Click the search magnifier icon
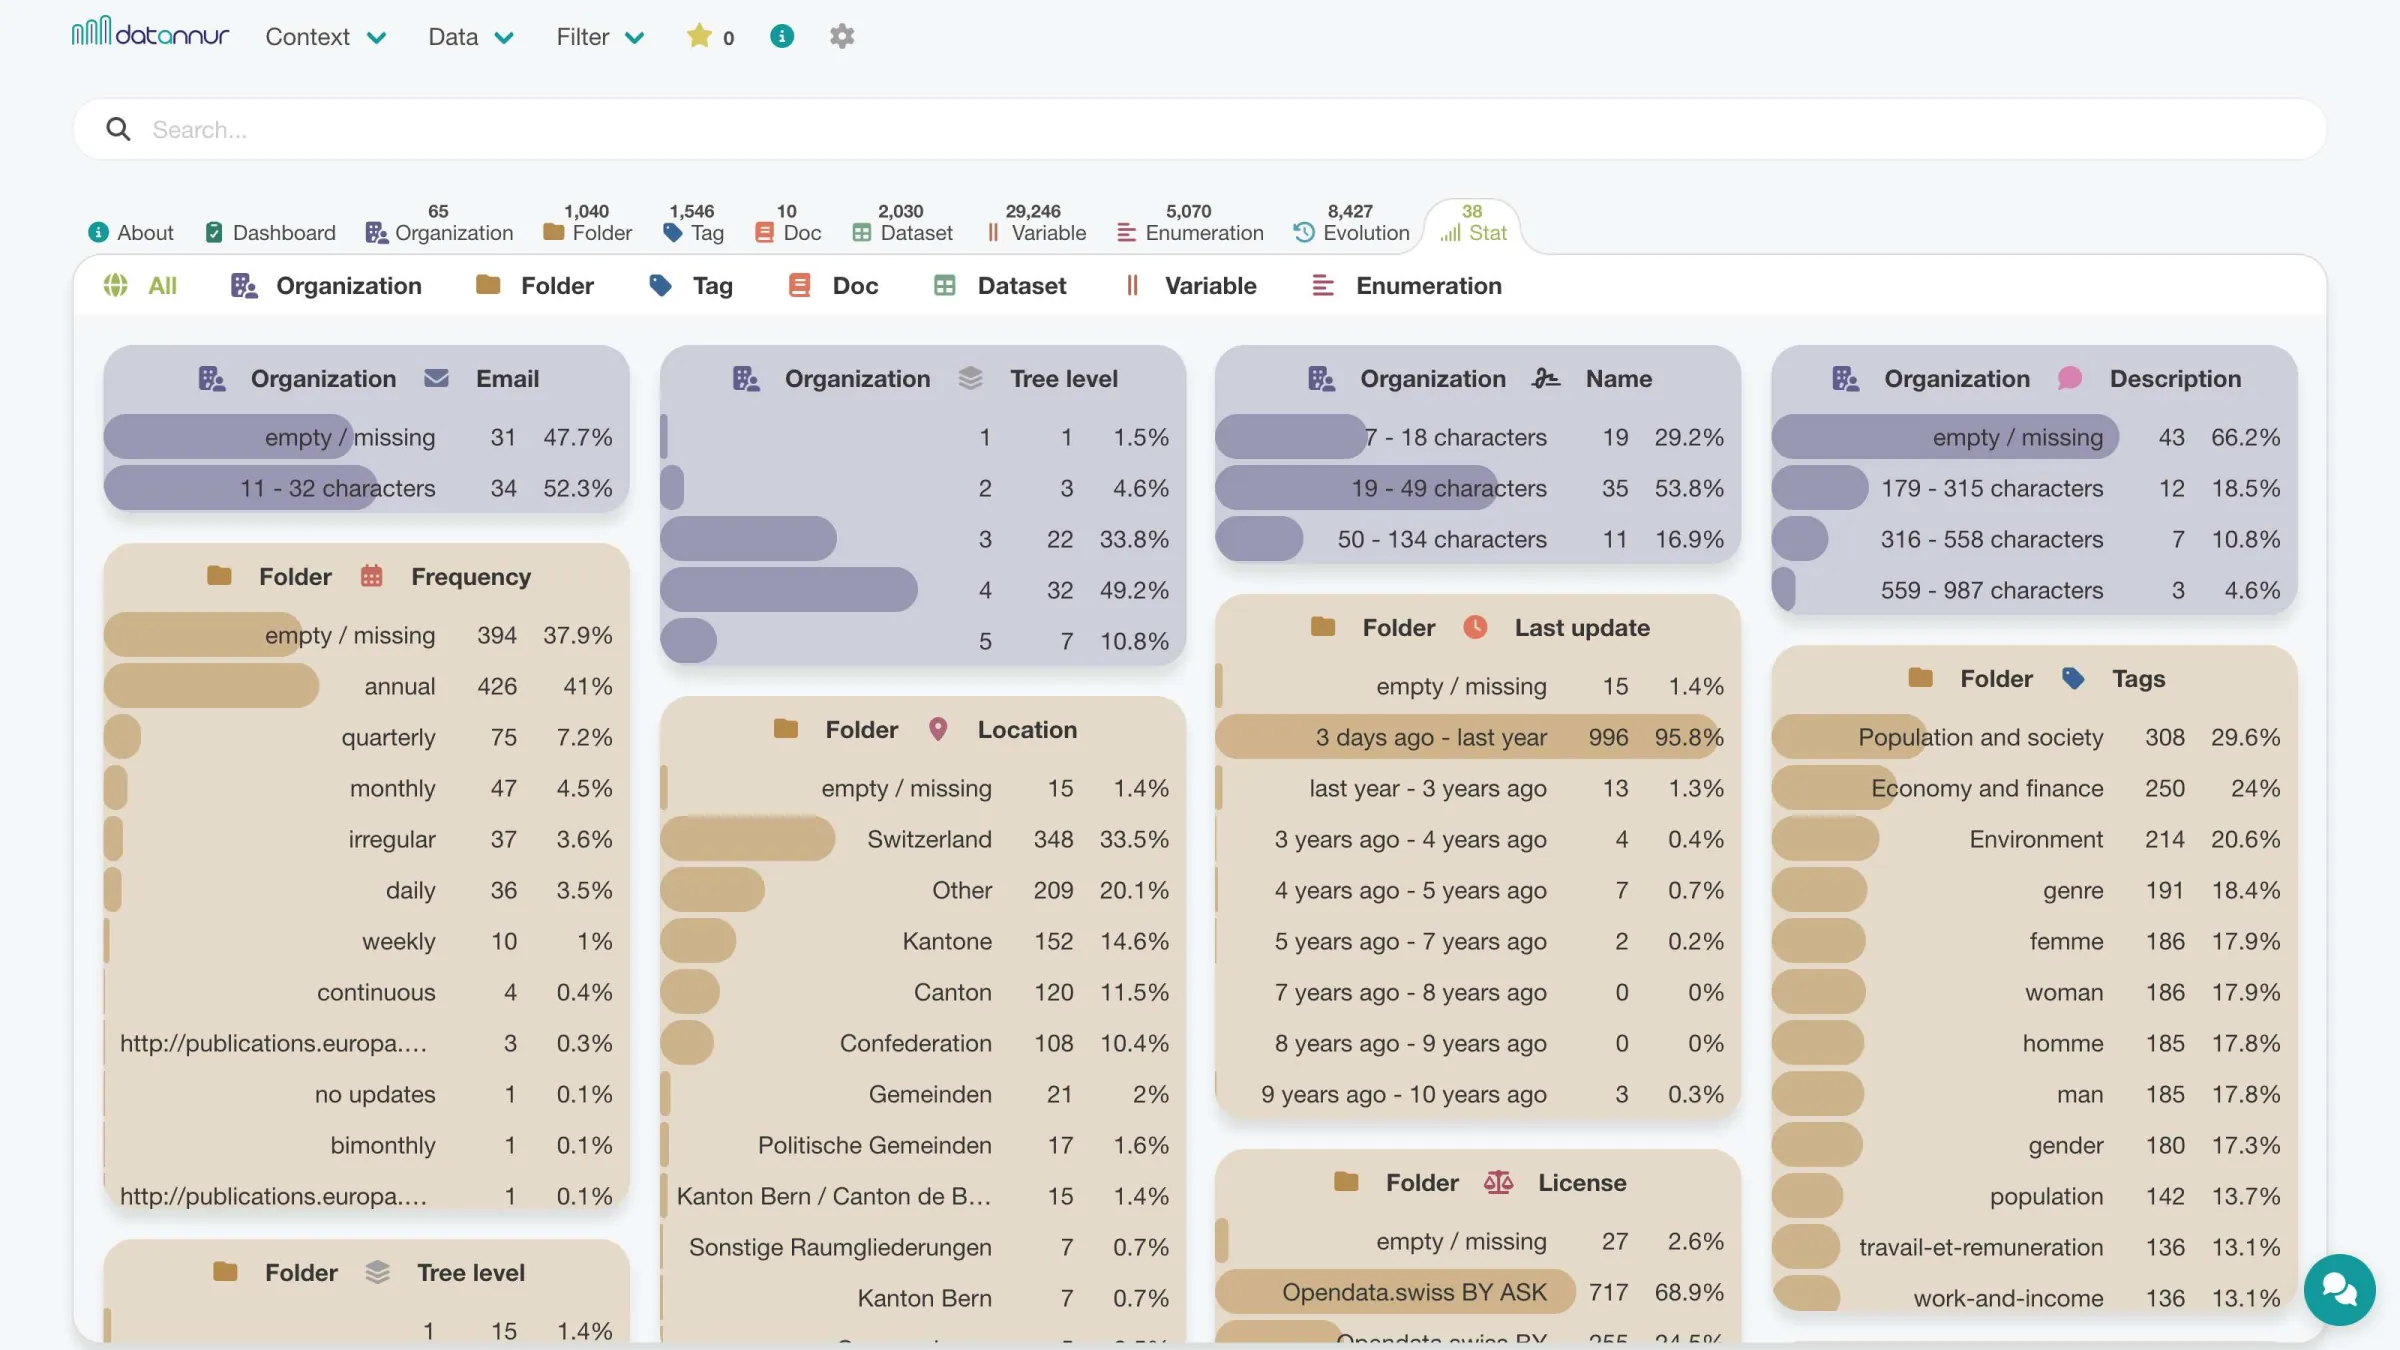Viewport: 2400px width, 1350px height. coord(118,129)
